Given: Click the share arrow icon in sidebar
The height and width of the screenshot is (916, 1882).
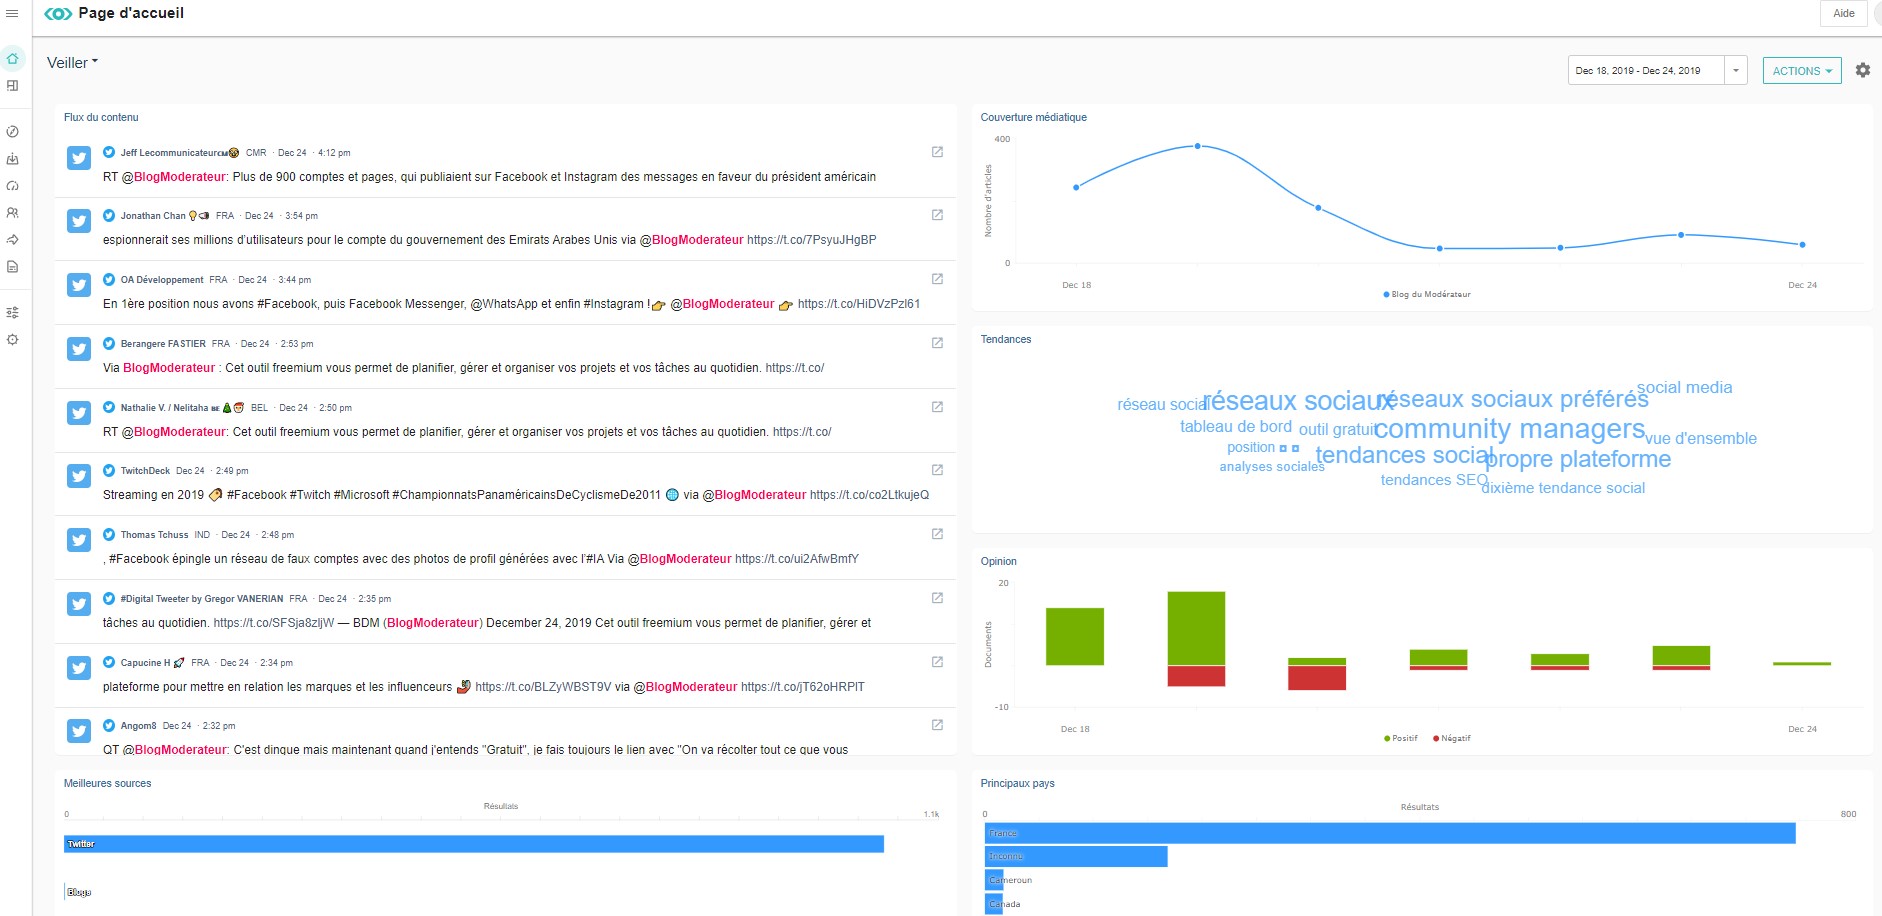Looking at the screenshot, I should (12, 239).
